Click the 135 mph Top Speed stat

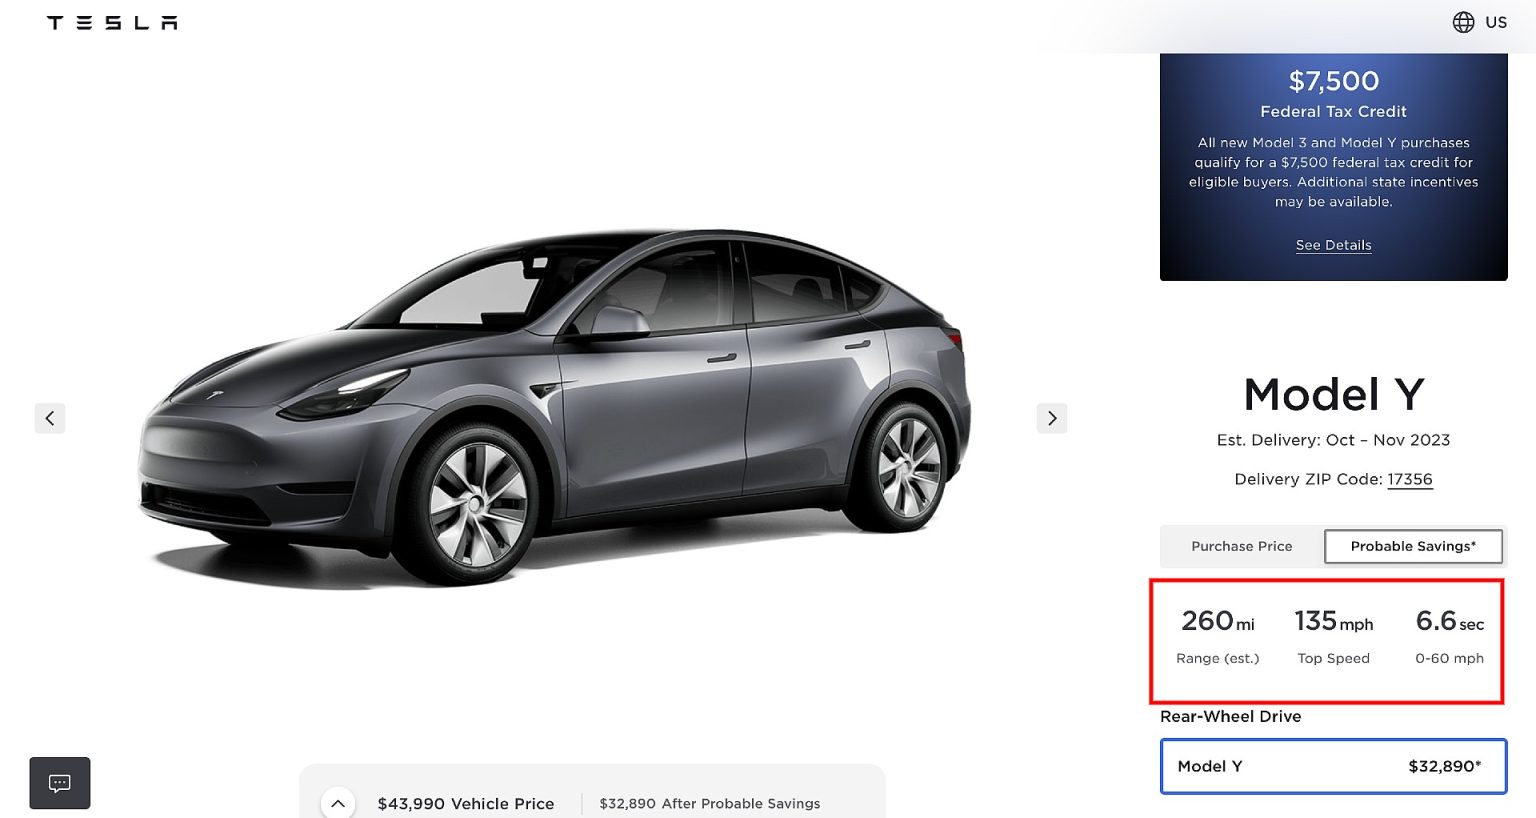pyautogui.click(x=1333, y=636)
